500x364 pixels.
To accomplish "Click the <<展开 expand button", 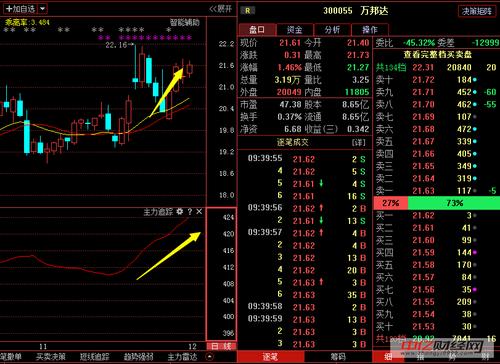I will pos(221,9).
